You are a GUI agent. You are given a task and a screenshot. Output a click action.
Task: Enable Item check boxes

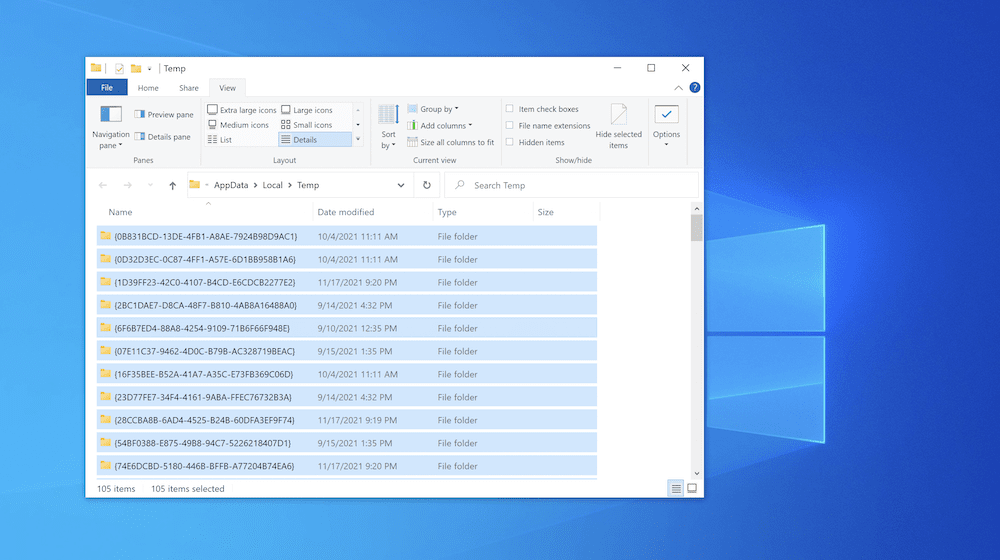pos(510,109)
